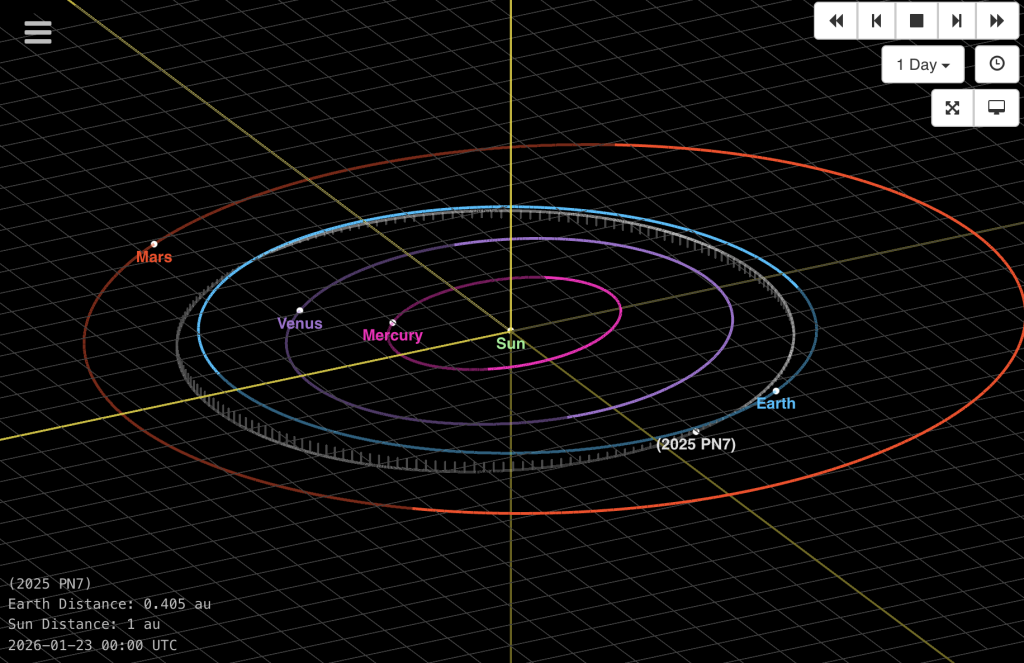Select the Mercury label
Screen dimensions: 1024x663
(x=392, y=336)
